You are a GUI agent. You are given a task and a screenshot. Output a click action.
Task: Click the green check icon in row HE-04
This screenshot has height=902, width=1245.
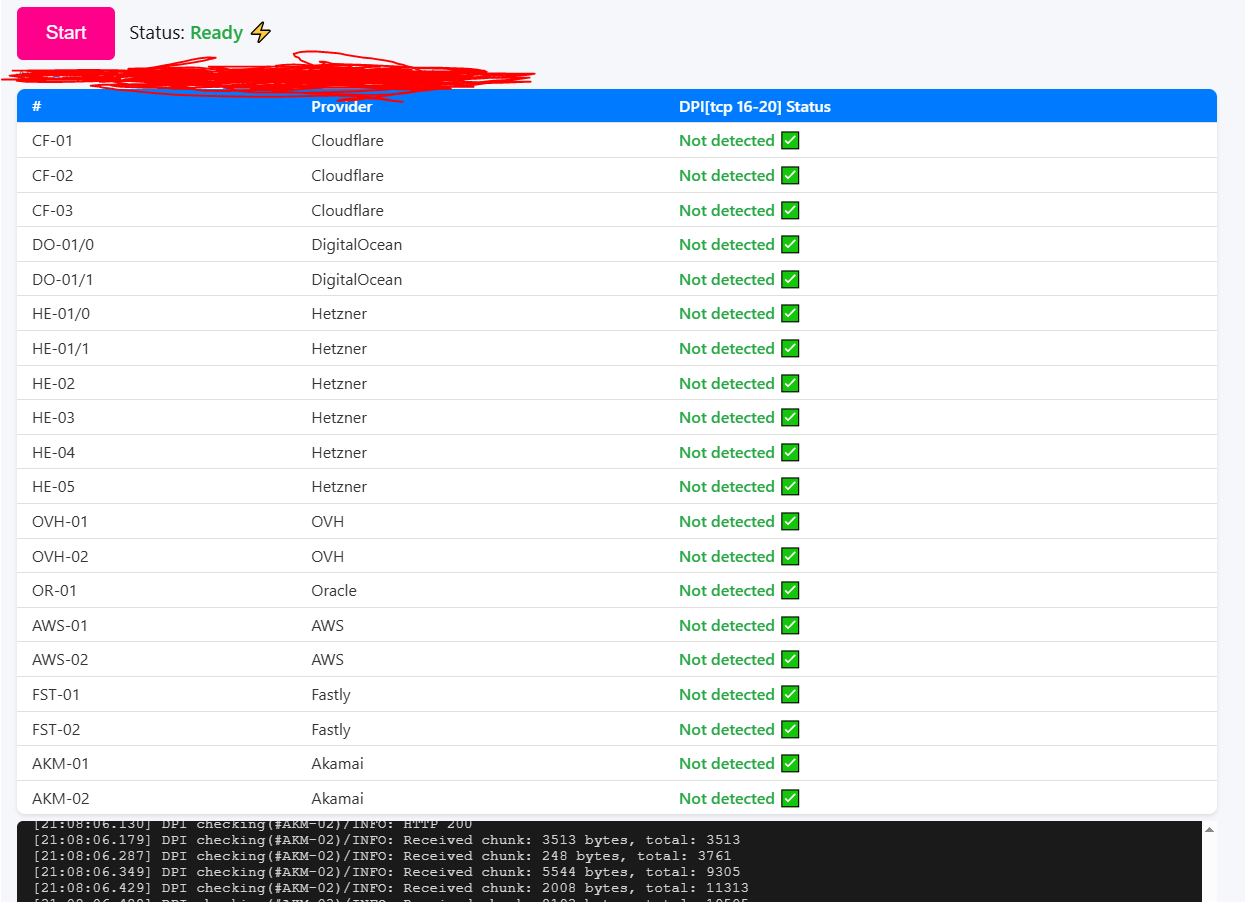790,453
